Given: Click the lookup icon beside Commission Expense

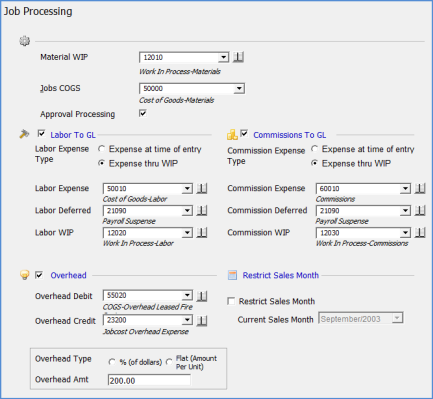Looking at the screenshot, I should tap(420, 188).
